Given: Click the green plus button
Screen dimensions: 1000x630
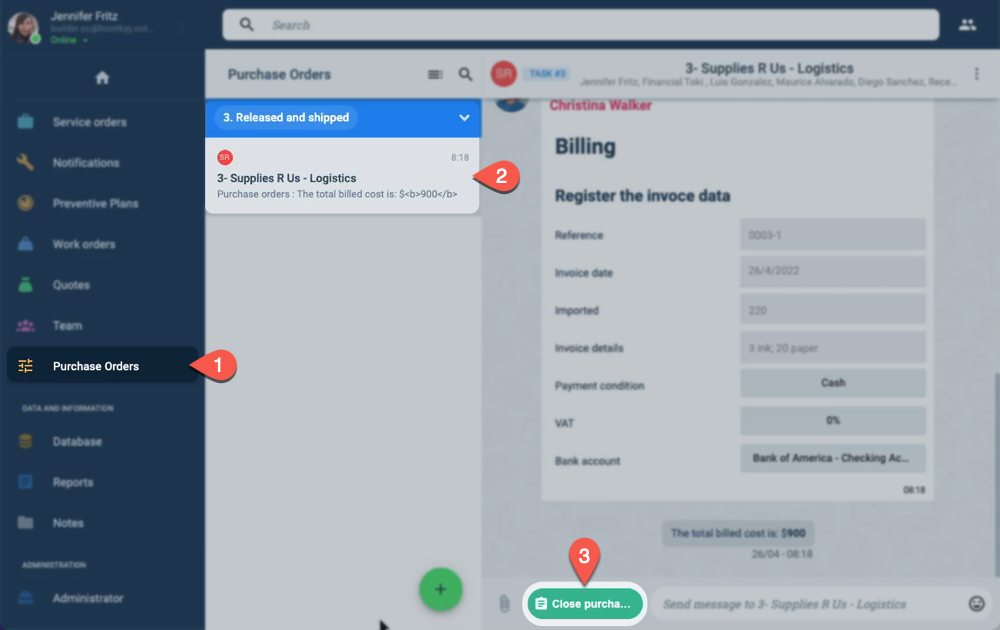Looking at the screenshot, I should click(x=440, y=590).
